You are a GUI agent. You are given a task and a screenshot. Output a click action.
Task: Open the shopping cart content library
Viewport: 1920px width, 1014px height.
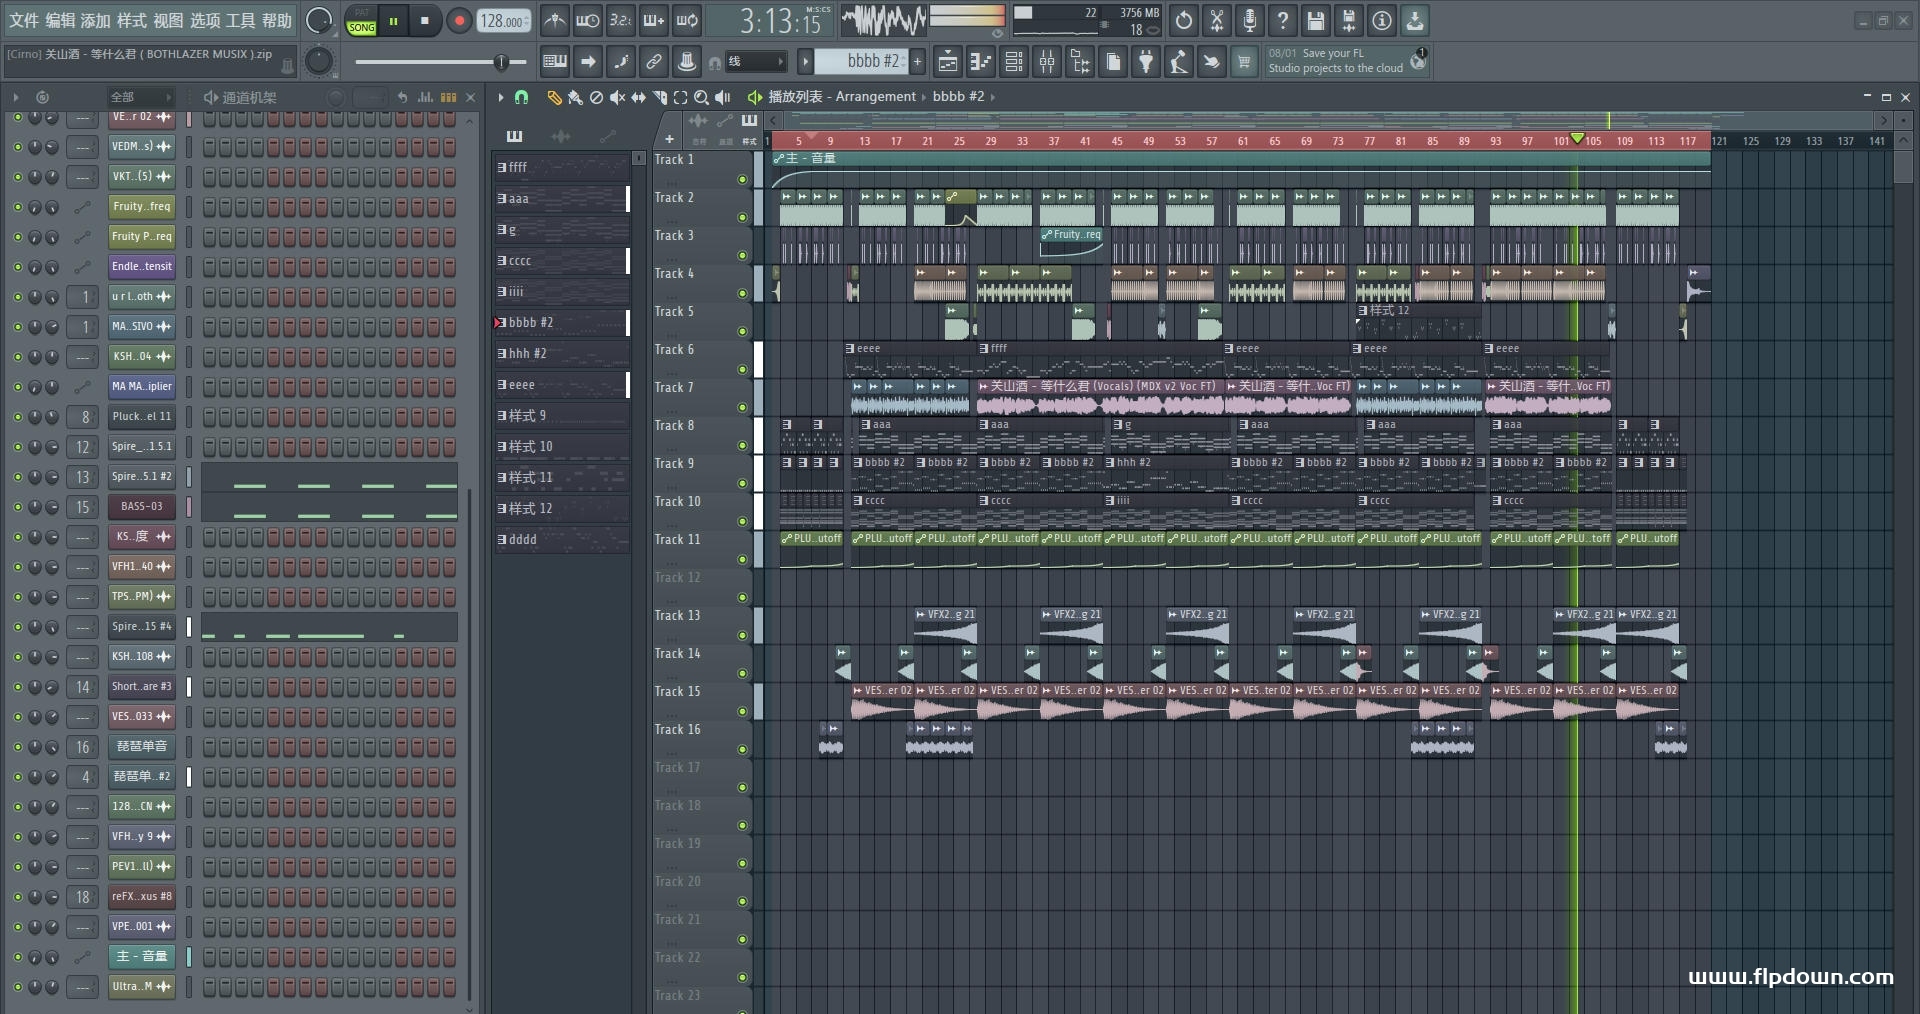1244,62
